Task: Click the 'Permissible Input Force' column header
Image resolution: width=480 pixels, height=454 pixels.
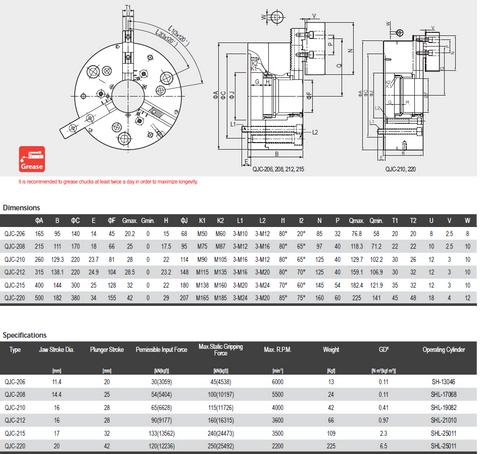Action: click(161, 350)
